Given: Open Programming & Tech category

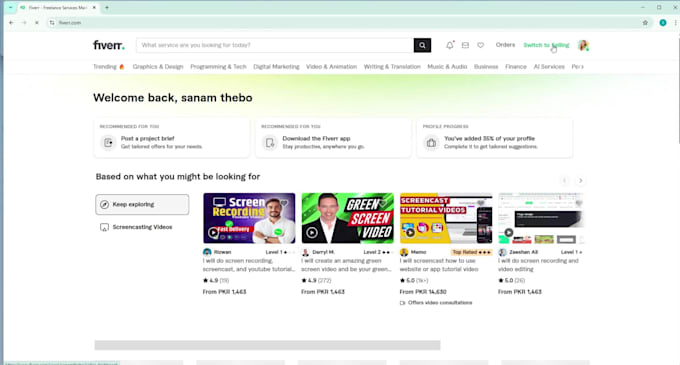Looking at the screenshot, I should 218,67.
